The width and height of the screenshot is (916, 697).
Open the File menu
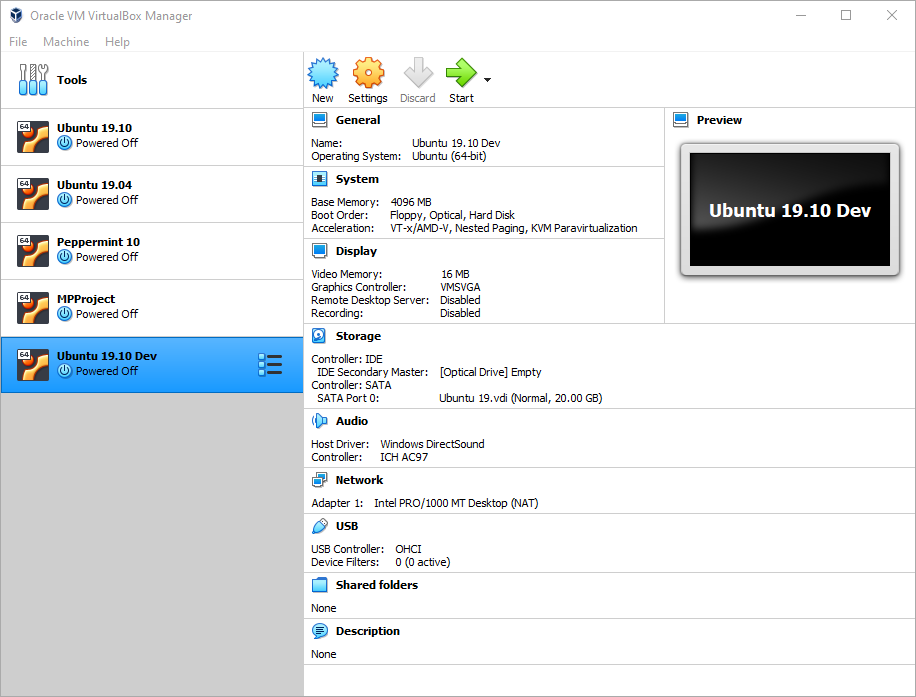pos(18,41)
